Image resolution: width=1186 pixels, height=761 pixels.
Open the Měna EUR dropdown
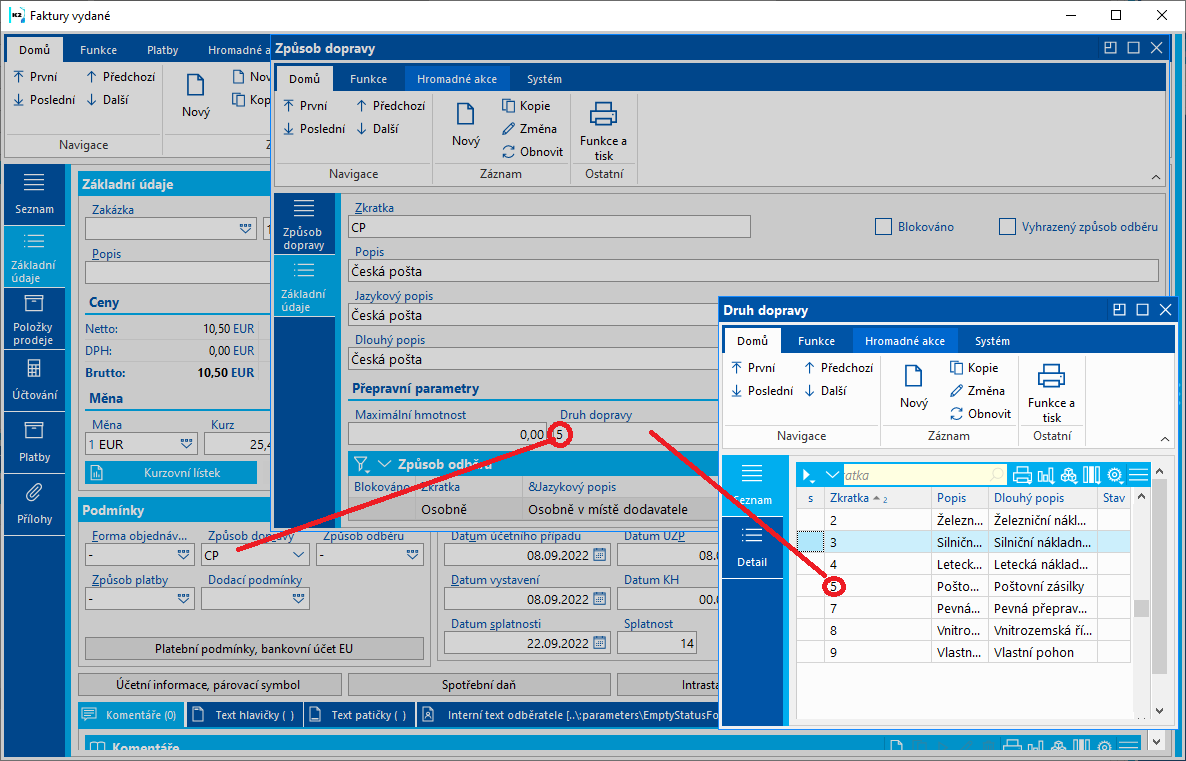pos(187,444)
